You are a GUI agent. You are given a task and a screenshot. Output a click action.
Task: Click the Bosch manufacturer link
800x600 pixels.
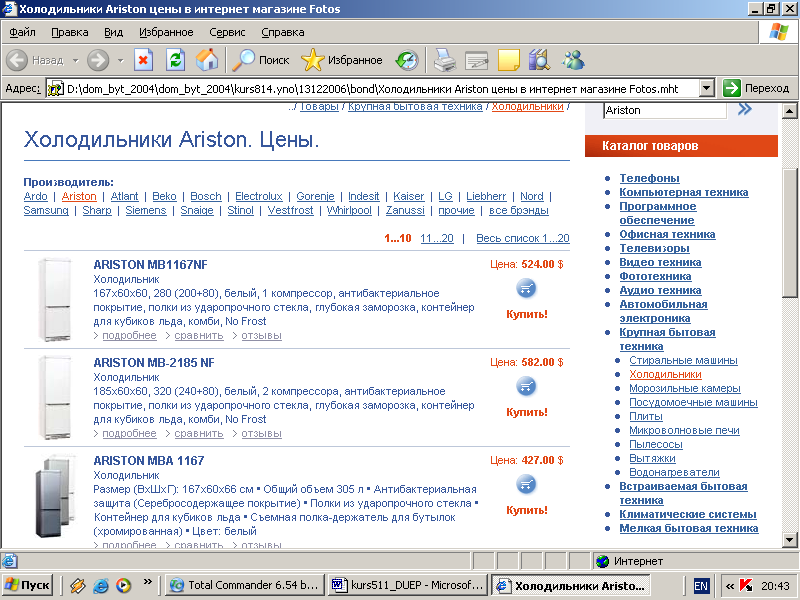pyautogui.click(x=206, y=196)
